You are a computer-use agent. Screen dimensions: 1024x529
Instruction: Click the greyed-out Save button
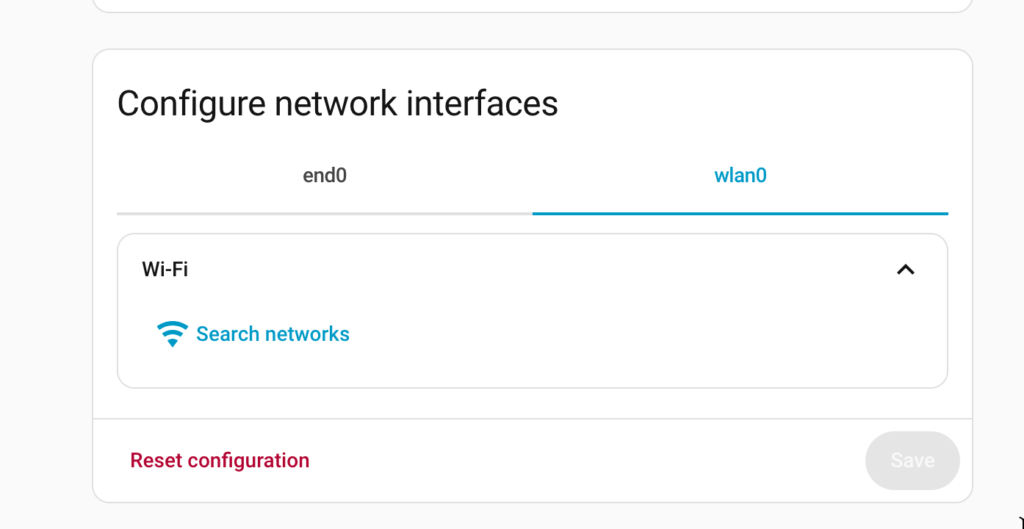pos(912,460)
